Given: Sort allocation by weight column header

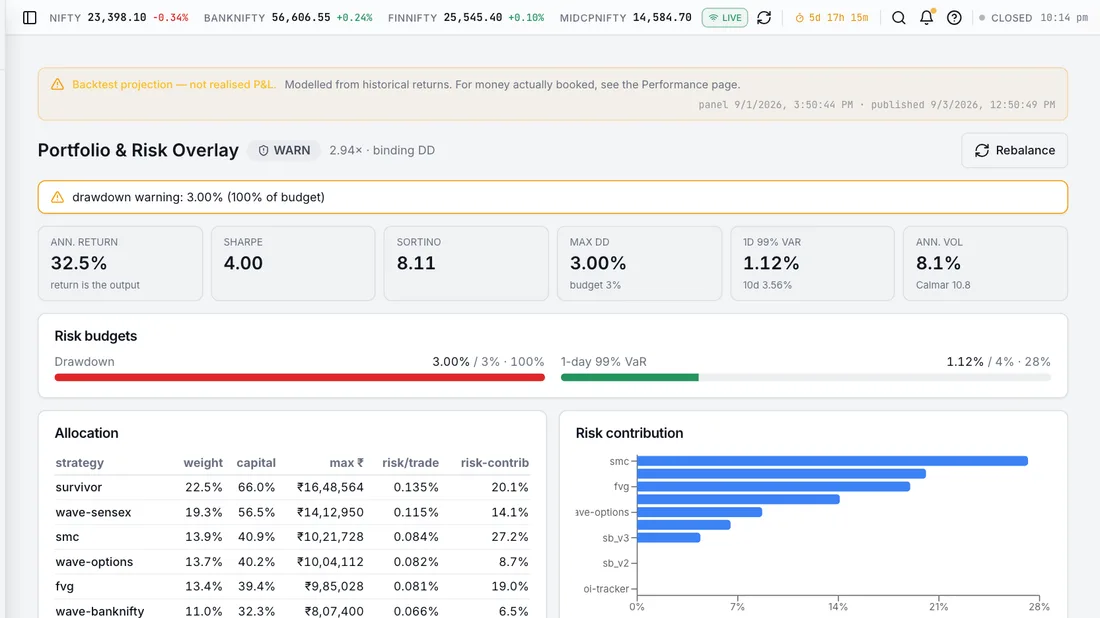Looking at the screenshot, I should (x=203, y=463).
